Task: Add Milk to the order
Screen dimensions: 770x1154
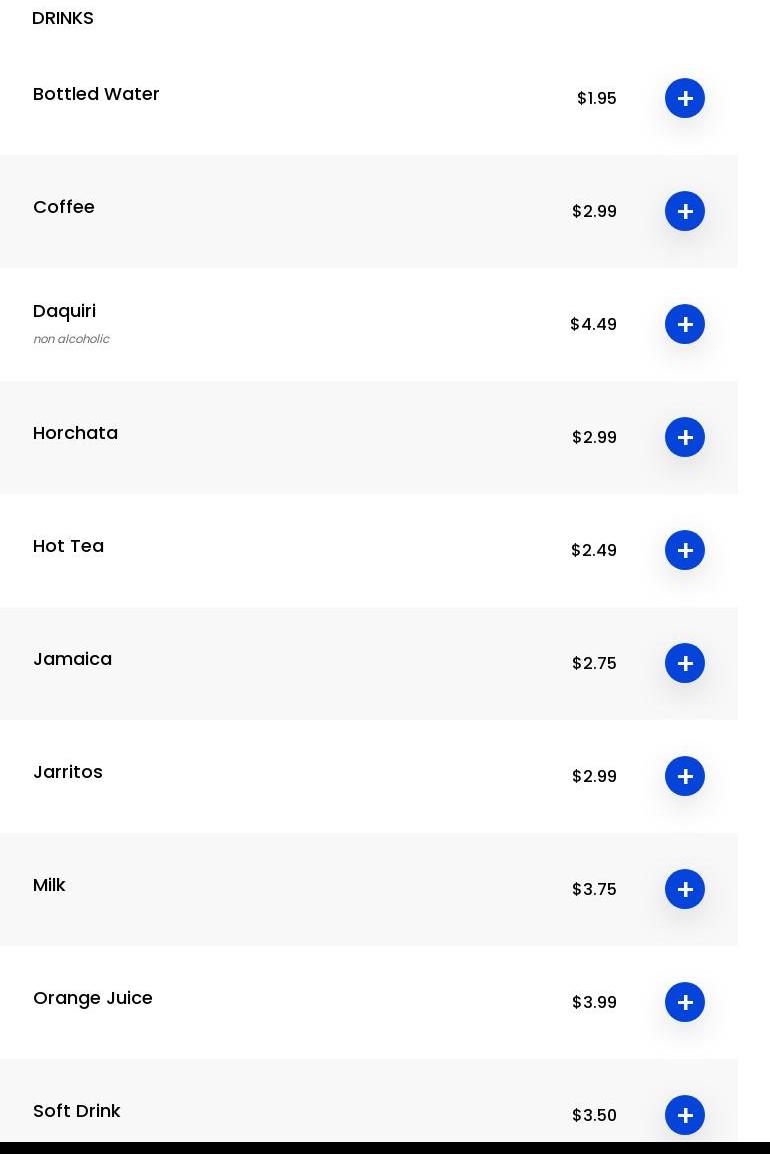Action: coord(685,889)
